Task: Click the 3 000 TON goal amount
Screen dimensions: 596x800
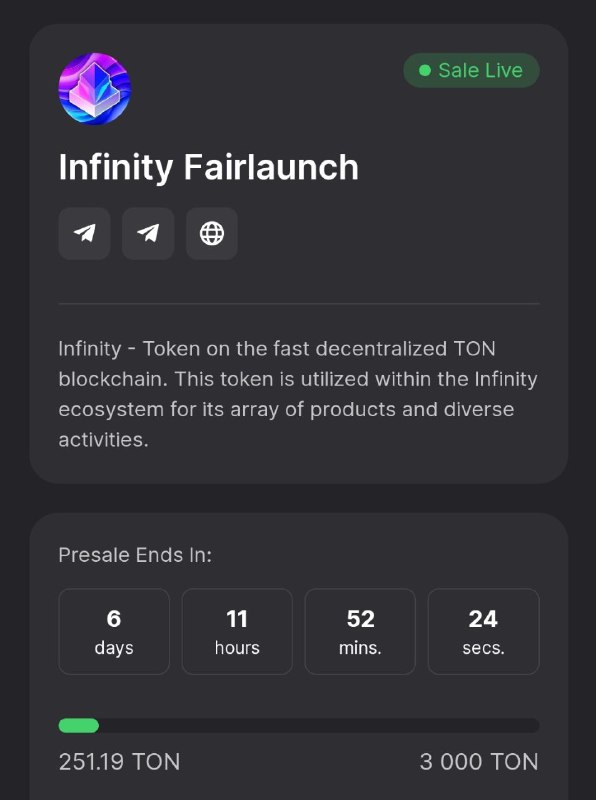Action: click(x=479, y=762)
